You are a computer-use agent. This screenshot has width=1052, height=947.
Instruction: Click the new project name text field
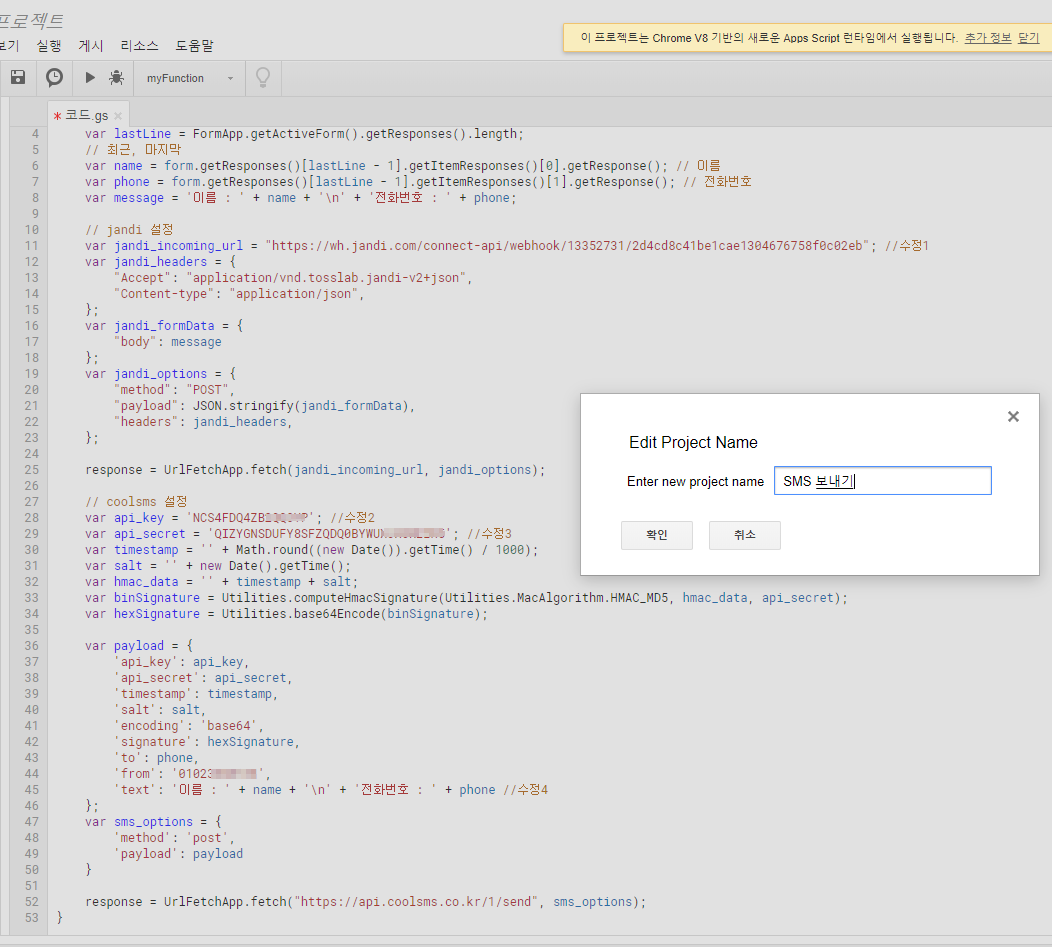point(882,481)
